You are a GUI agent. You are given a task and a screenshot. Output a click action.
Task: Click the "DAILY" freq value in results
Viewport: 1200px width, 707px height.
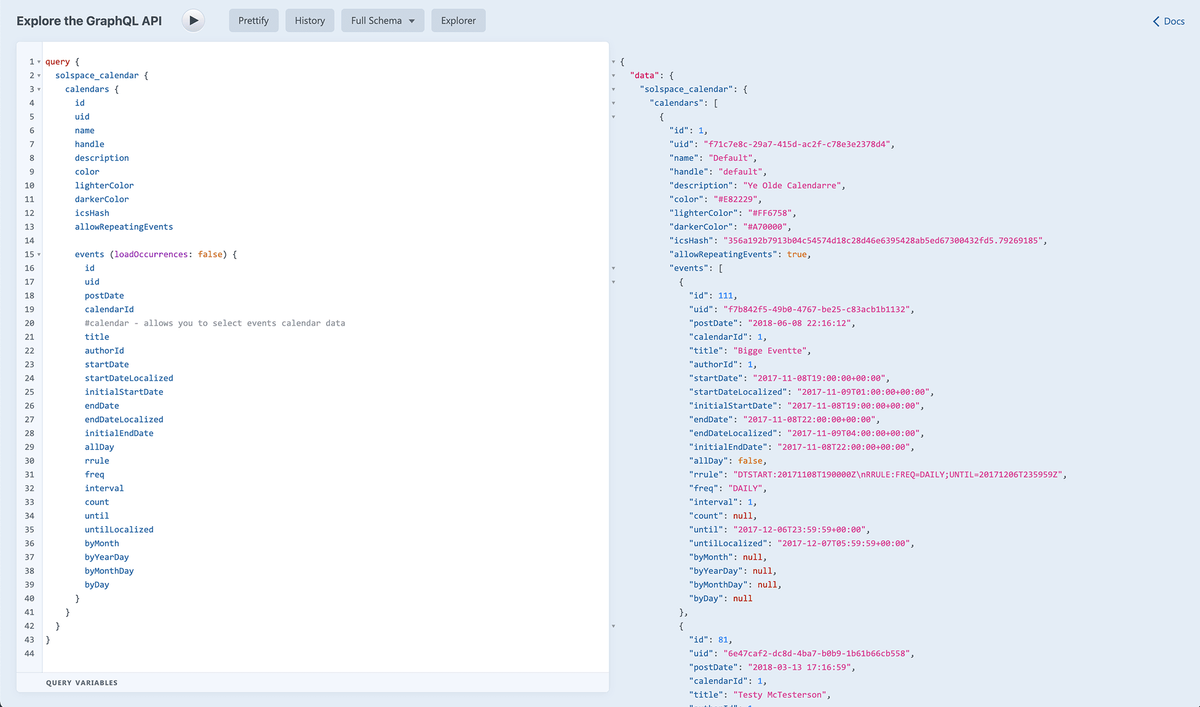(x=745, y=489)
